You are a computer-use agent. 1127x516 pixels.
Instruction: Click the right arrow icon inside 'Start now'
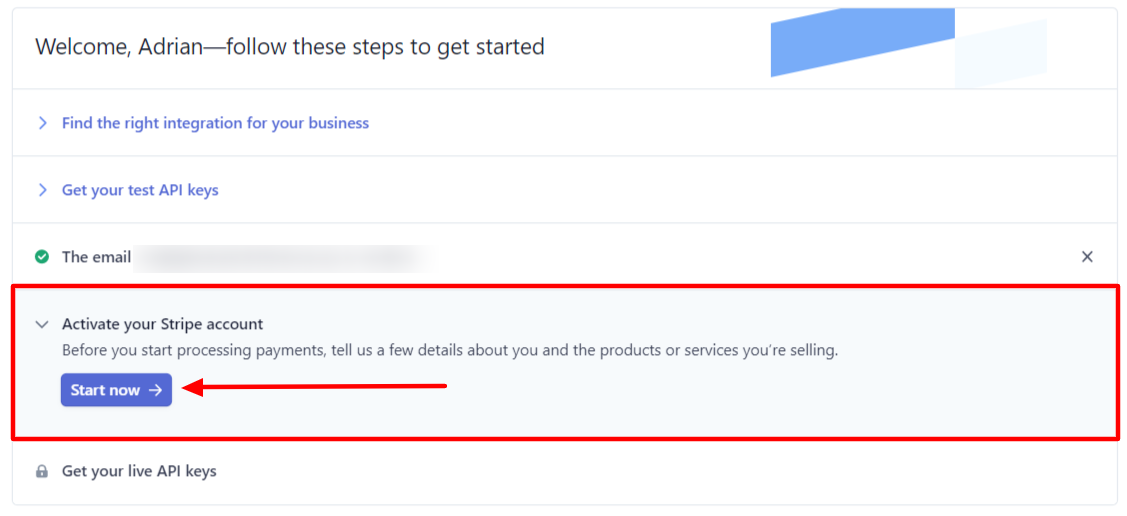point(155,390)
